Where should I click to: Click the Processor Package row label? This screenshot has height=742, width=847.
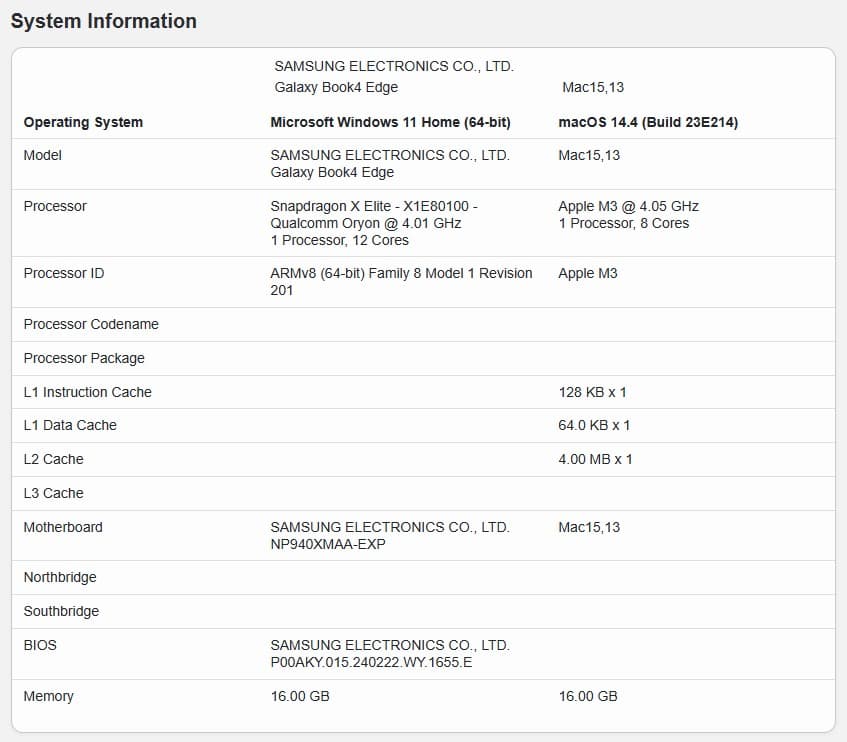point(84,358)
